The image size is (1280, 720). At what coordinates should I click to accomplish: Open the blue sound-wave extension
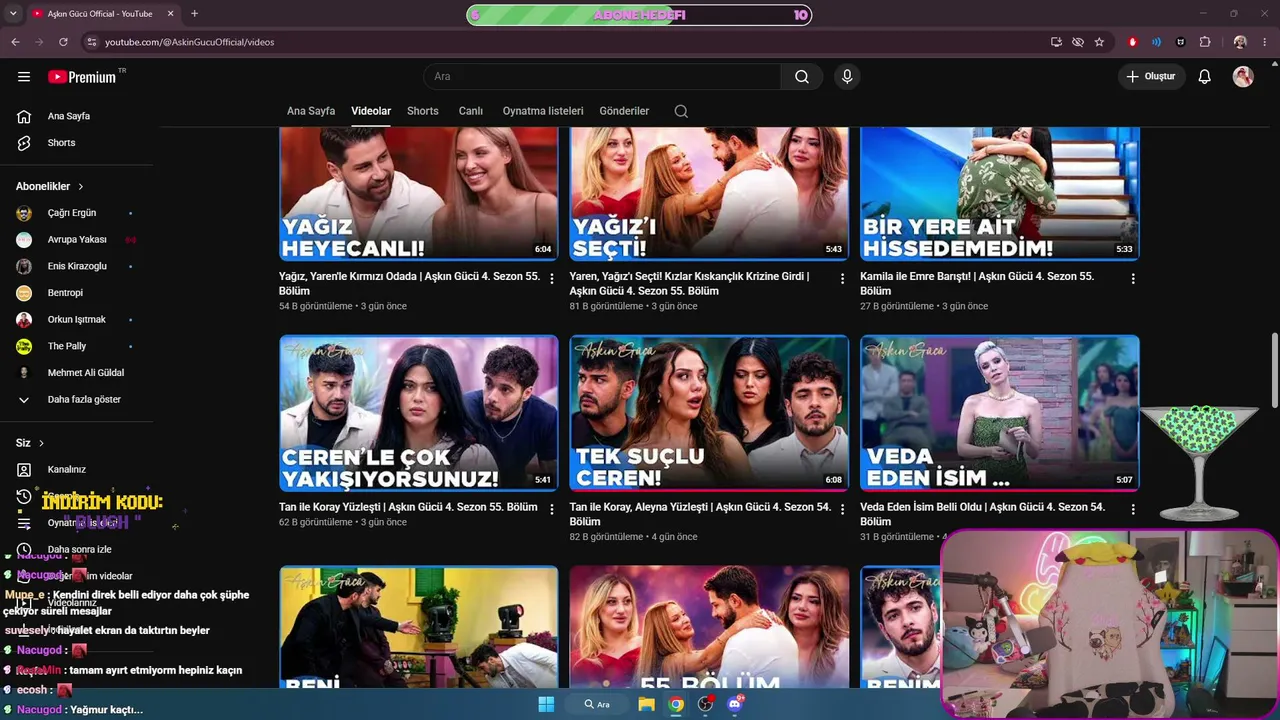[1156, 42]
